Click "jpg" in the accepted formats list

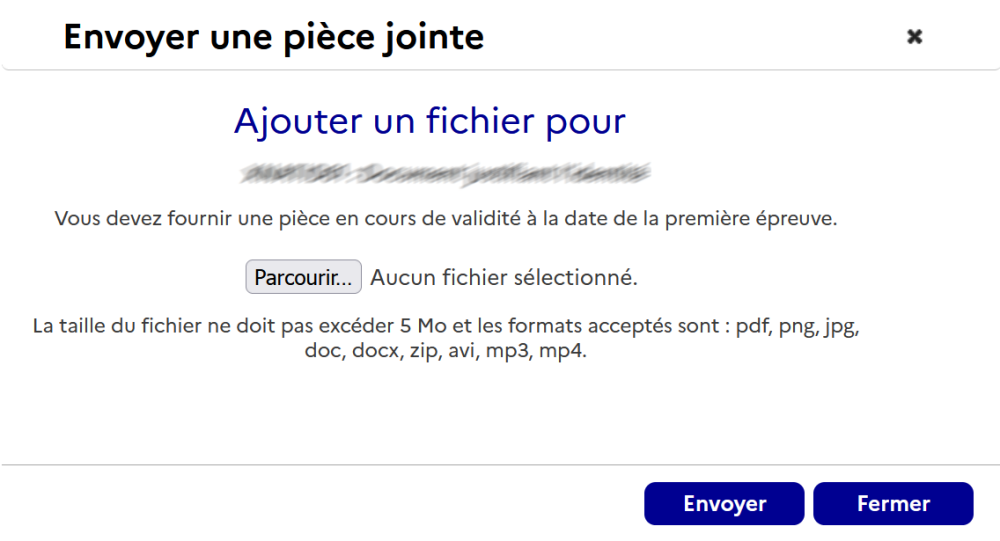point(841,327)
